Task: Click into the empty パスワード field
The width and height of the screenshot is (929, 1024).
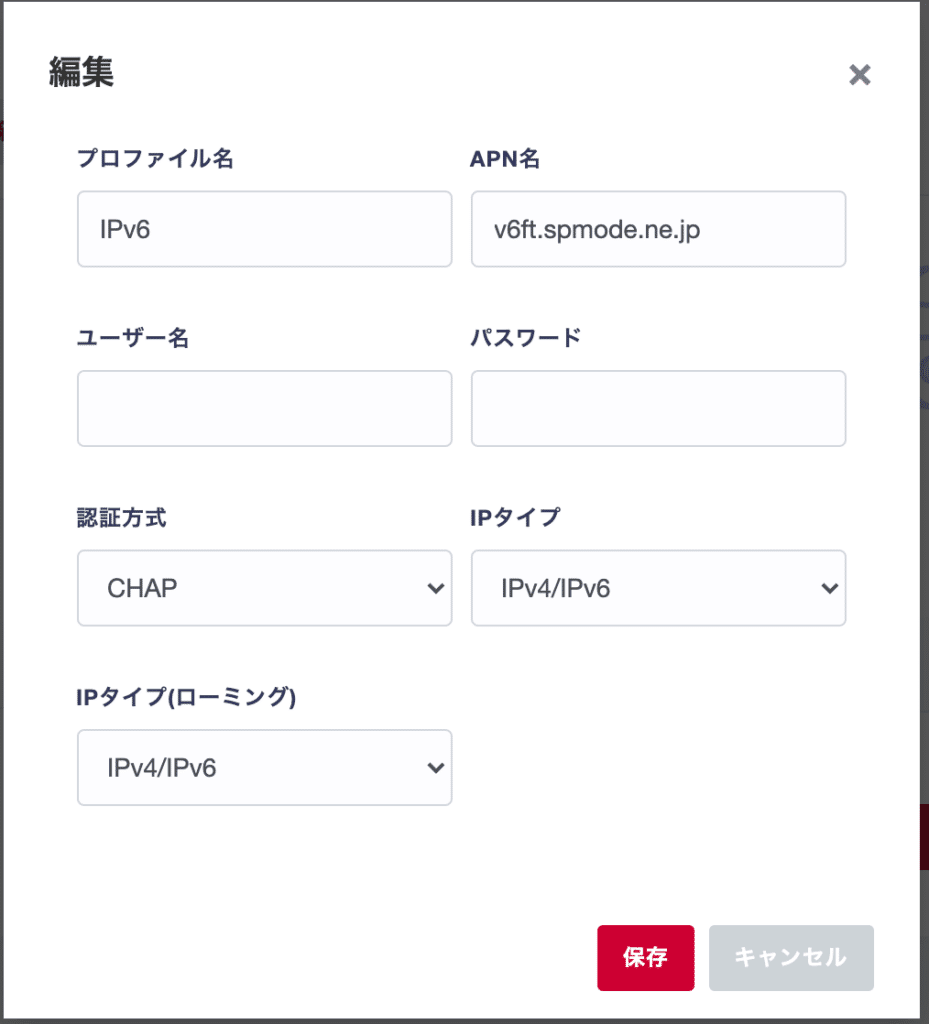Action: pos(658,408)
